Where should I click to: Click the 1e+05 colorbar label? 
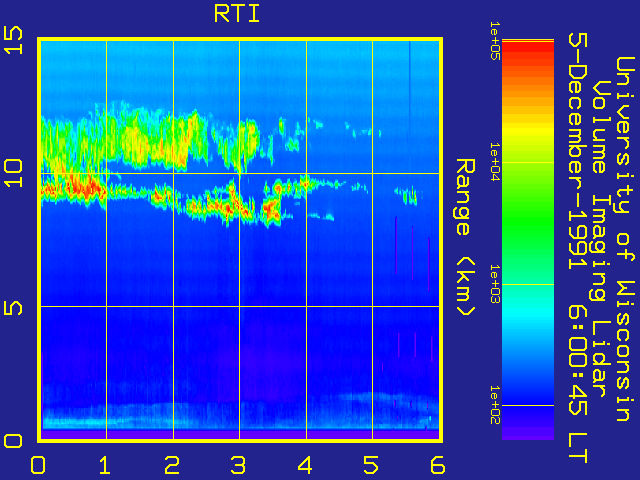coord(495,41)
